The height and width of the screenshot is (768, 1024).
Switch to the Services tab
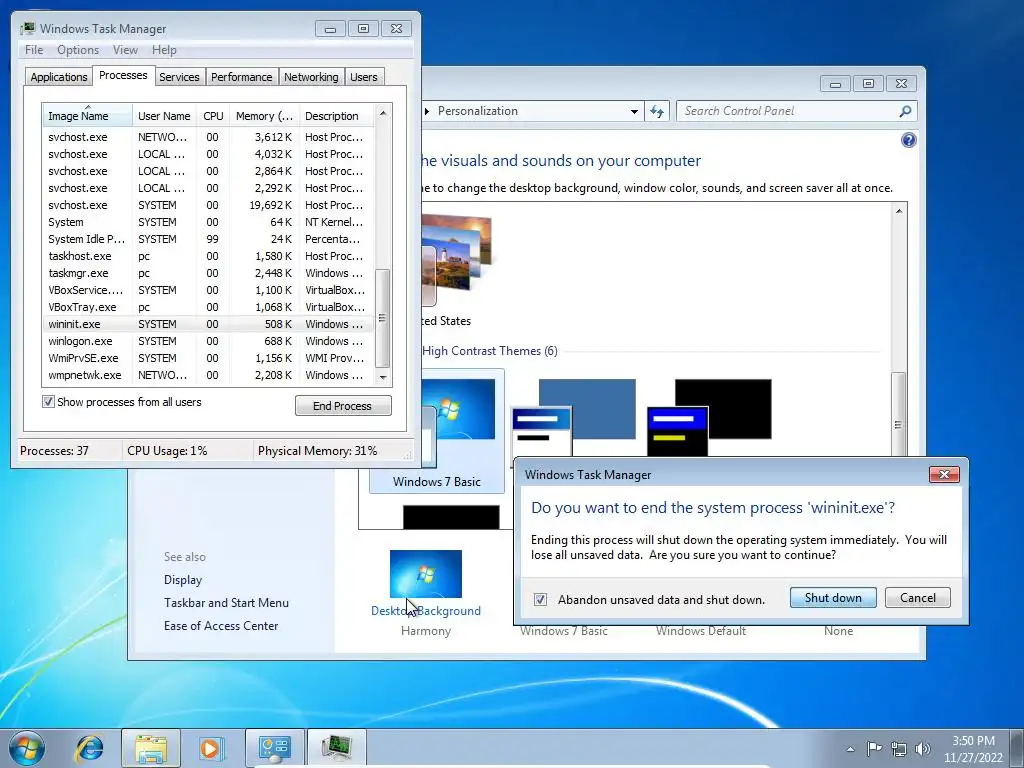click(179, 77)
